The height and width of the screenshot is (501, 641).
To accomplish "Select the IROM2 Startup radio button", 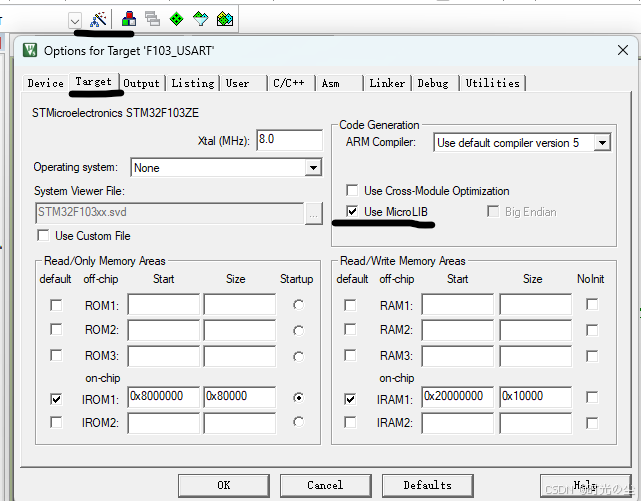I will [298, 422].
